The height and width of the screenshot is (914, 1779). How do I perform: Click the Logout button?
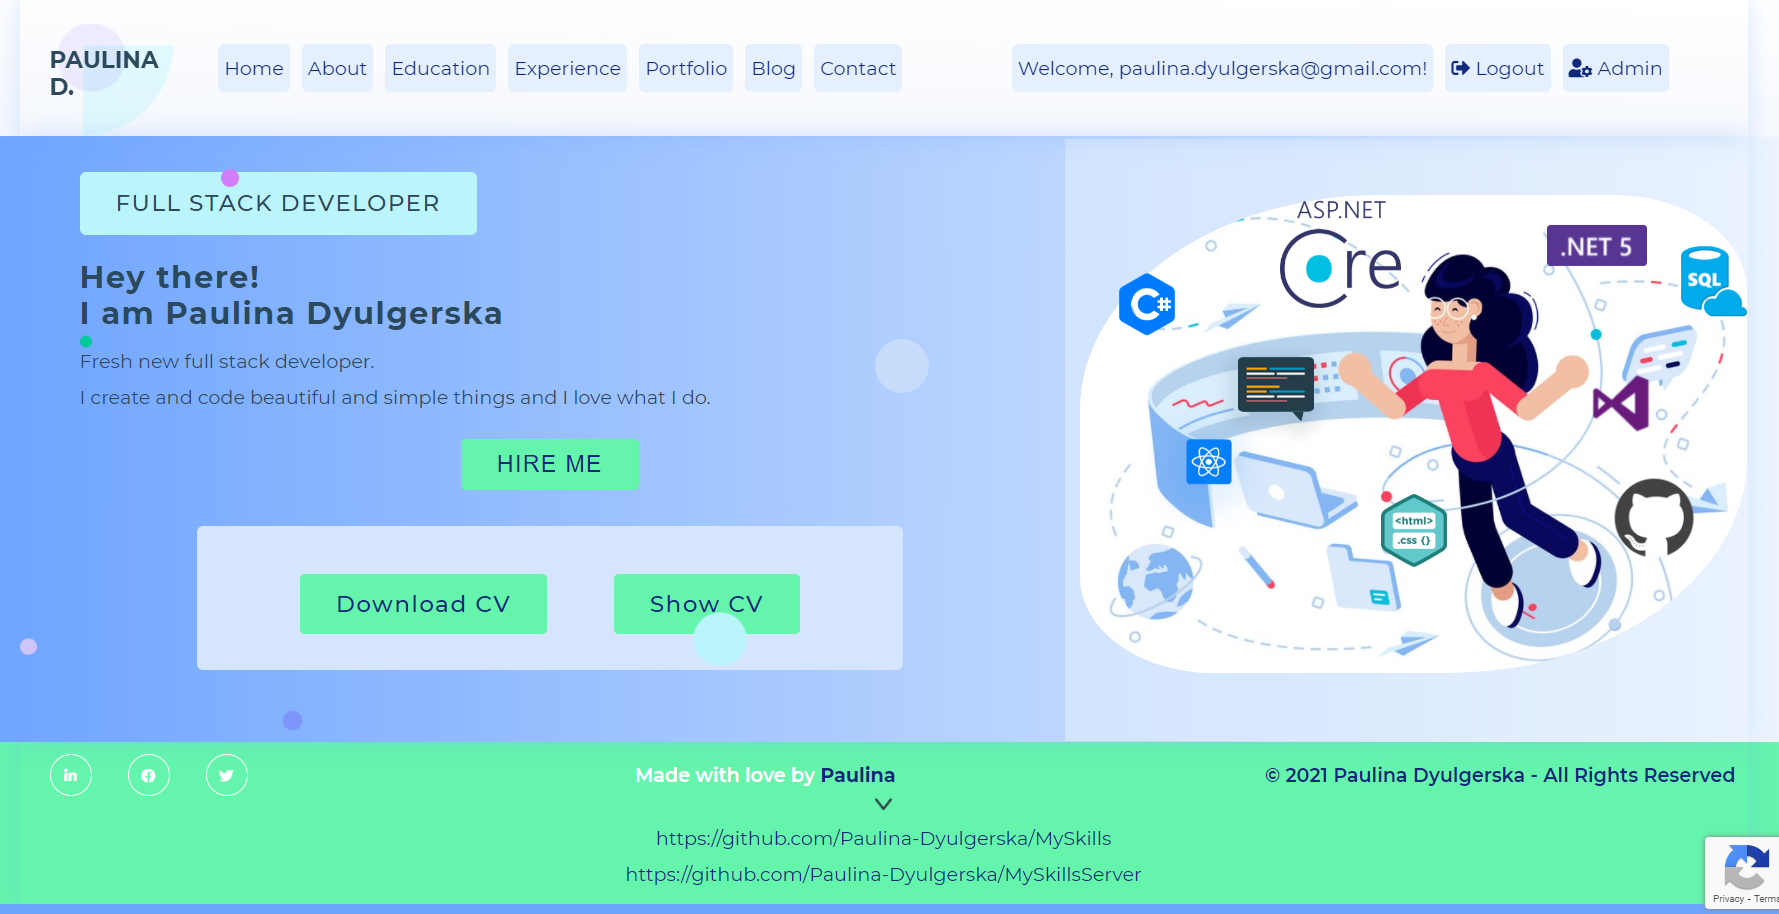[1497, 68]
